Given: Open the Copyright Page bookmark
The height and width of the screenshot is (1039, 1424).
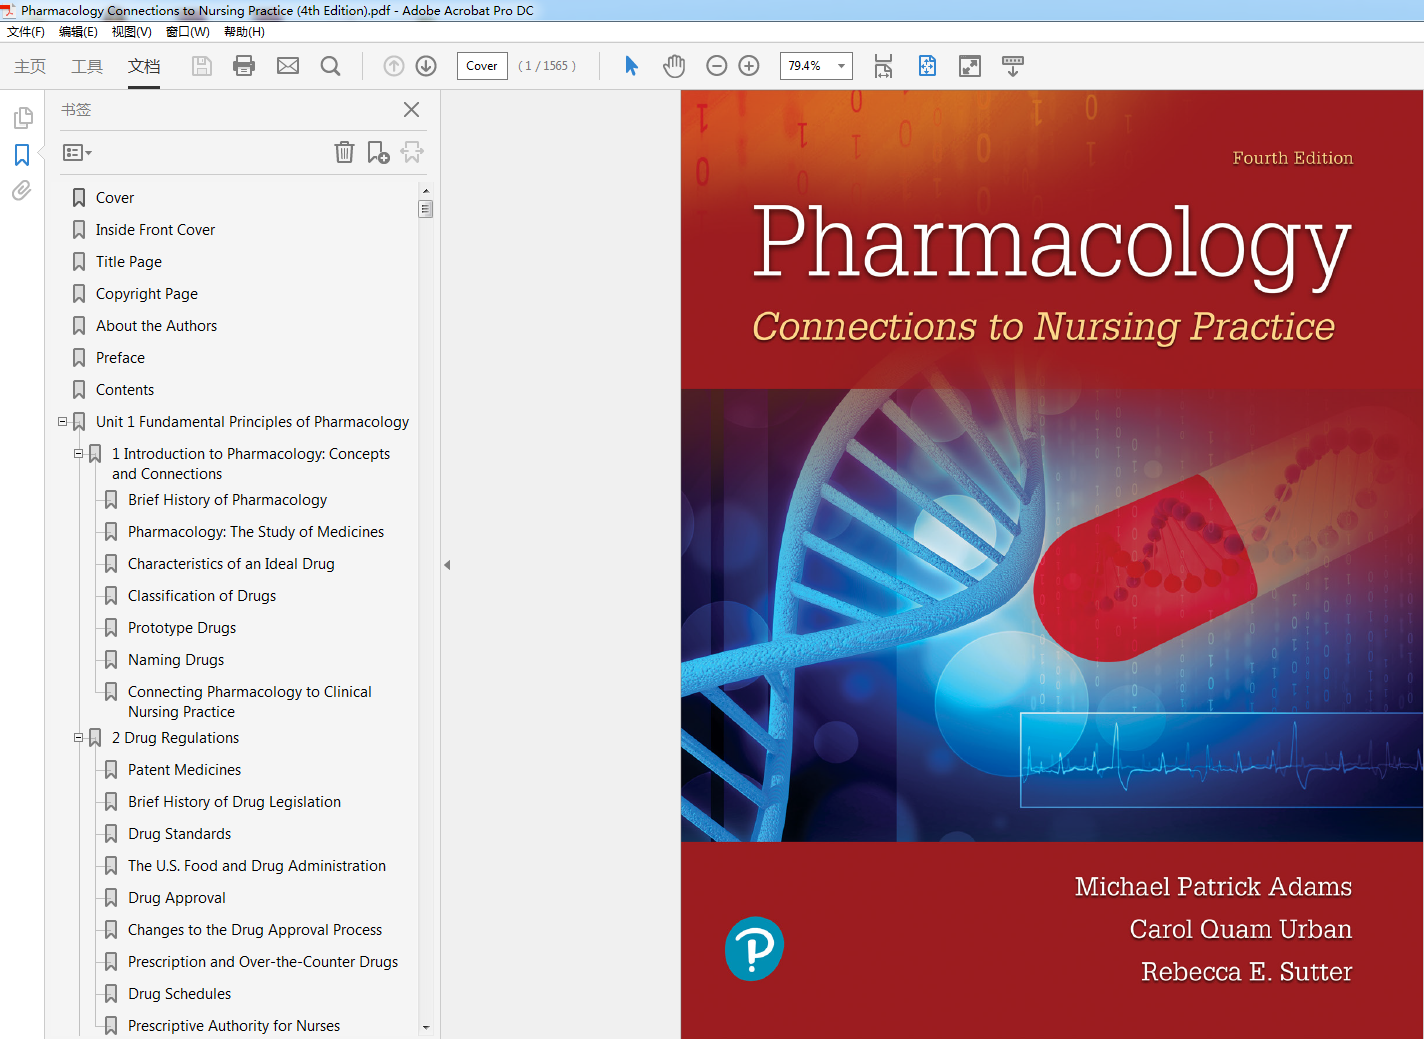Looking at the screenshot, I should point(147,294).
